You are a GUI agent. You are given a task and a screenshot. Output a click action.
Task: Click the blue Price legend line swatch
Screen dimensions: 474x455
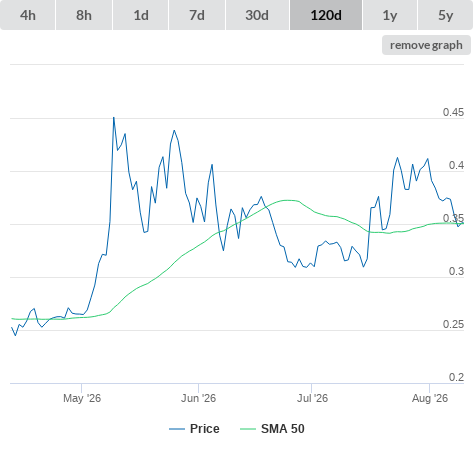[x=177, y=429]
